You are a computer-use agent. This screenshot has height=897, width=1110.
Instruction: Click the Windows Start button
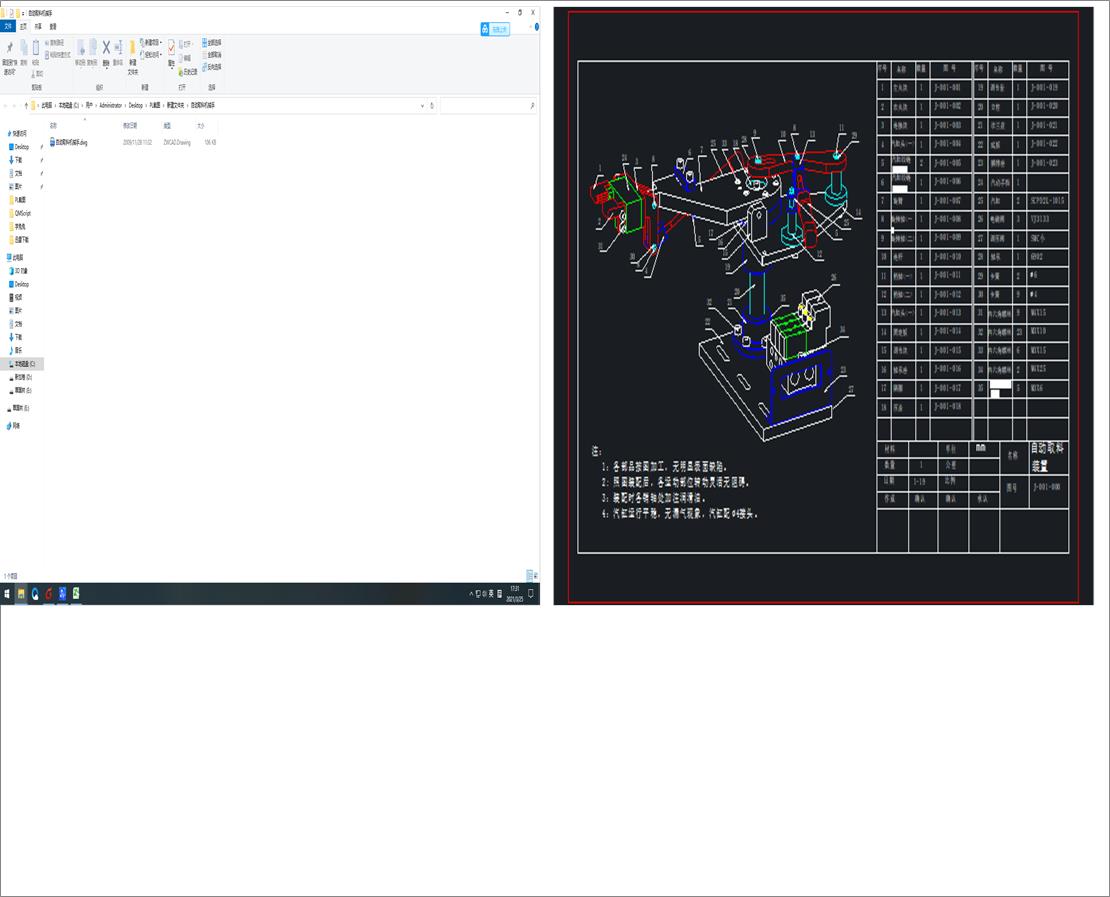[x=7, y=593]
